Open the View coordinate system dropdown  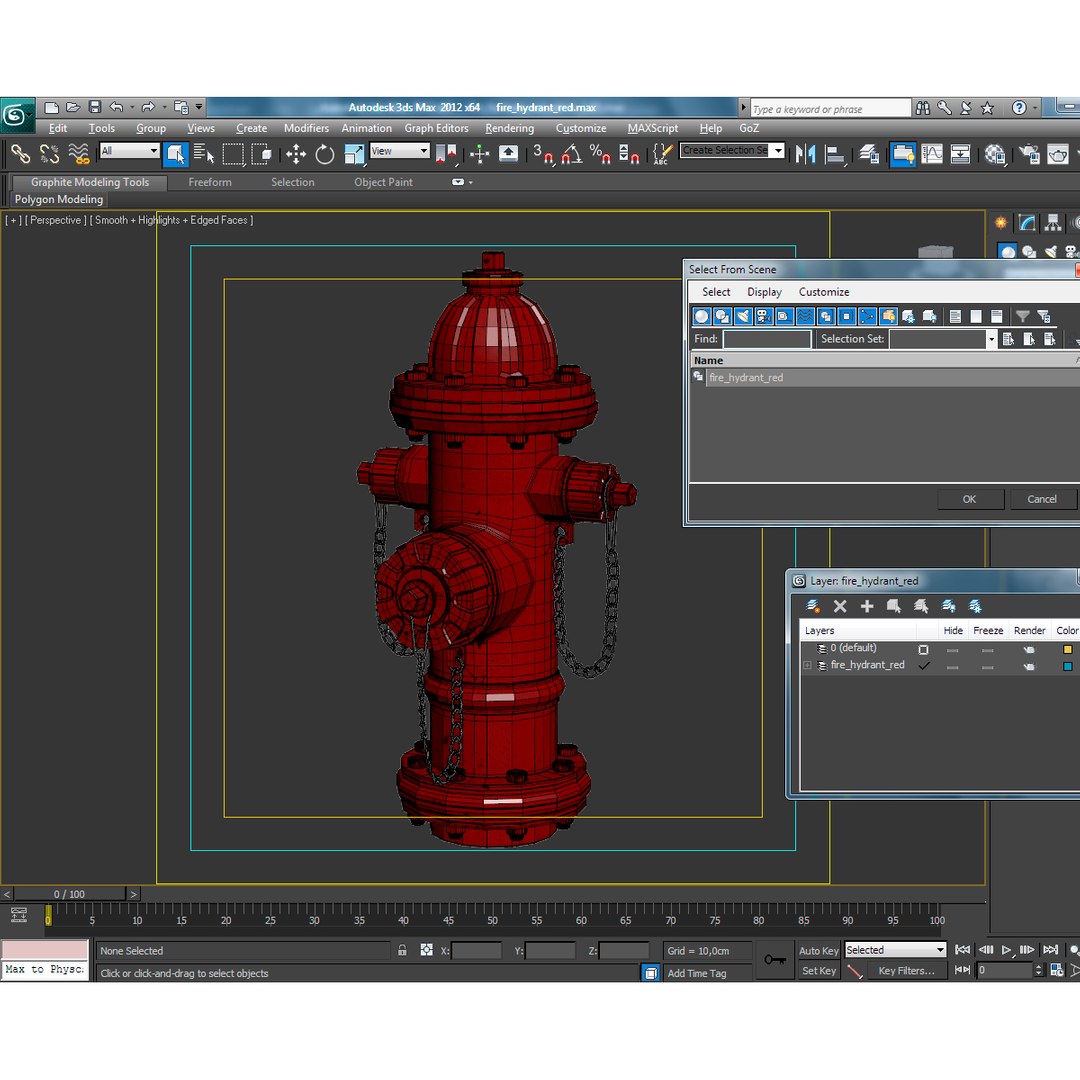399,150
